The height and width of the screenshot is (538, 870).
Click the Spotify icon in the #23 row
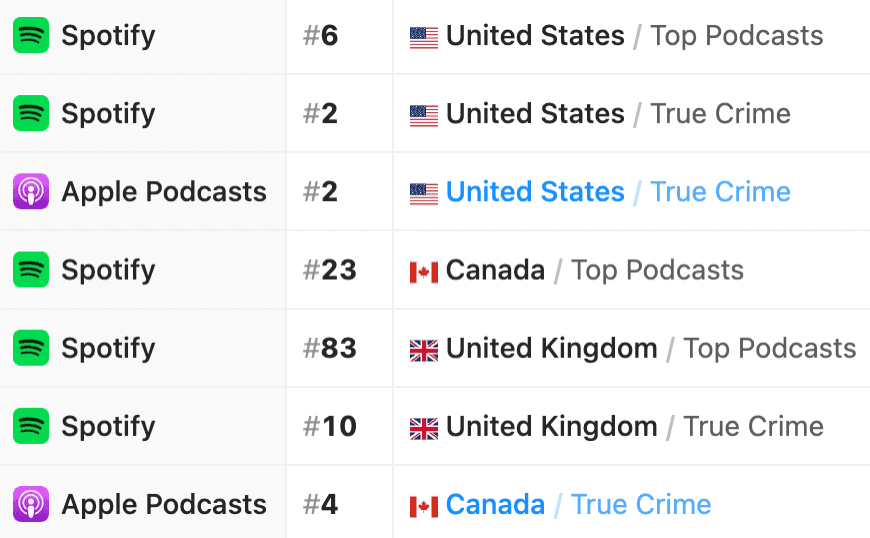click(x=31, y=270)
